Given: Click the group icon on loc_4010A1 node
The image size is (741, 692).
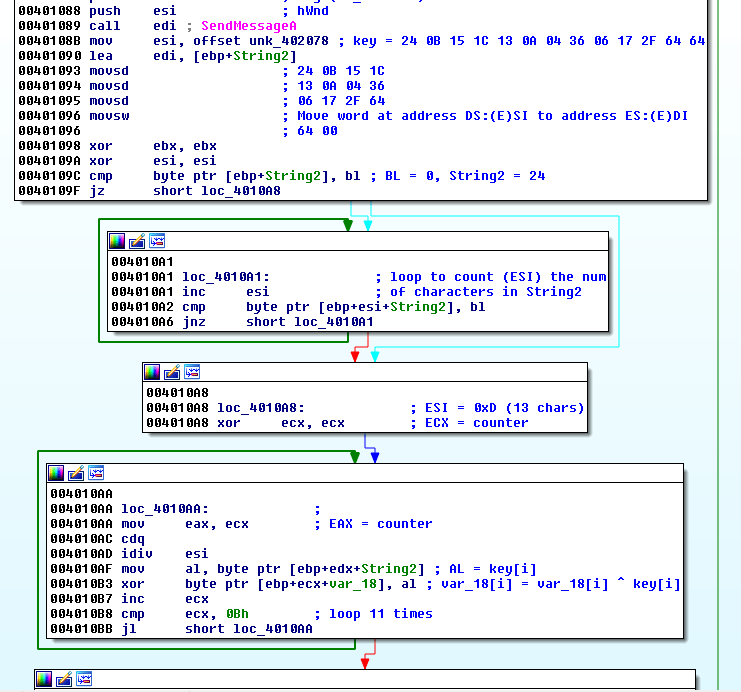Looking at the screenshot, I should tap(156, 241).
